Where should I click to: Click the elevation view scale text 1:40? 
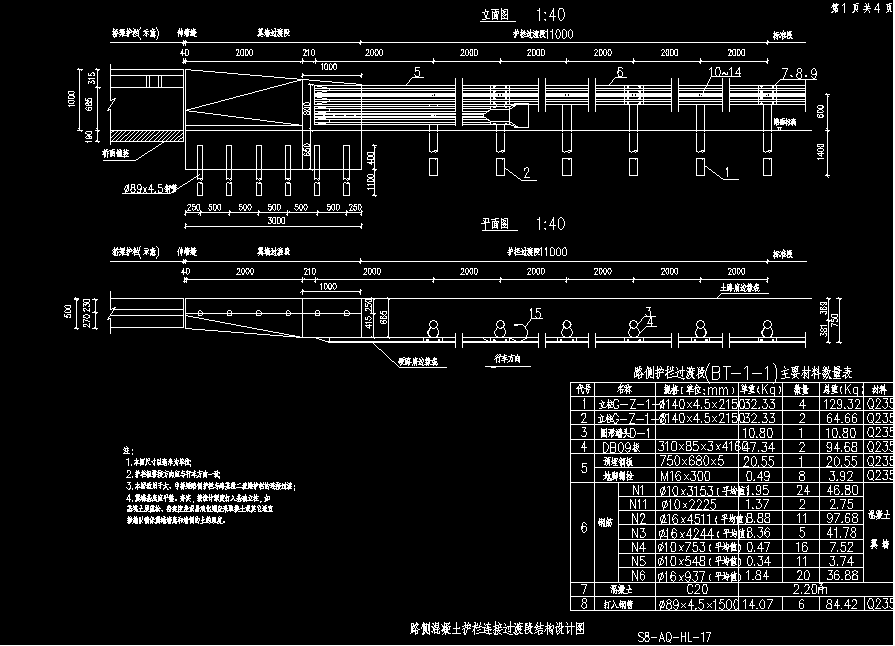click(551, 16)
